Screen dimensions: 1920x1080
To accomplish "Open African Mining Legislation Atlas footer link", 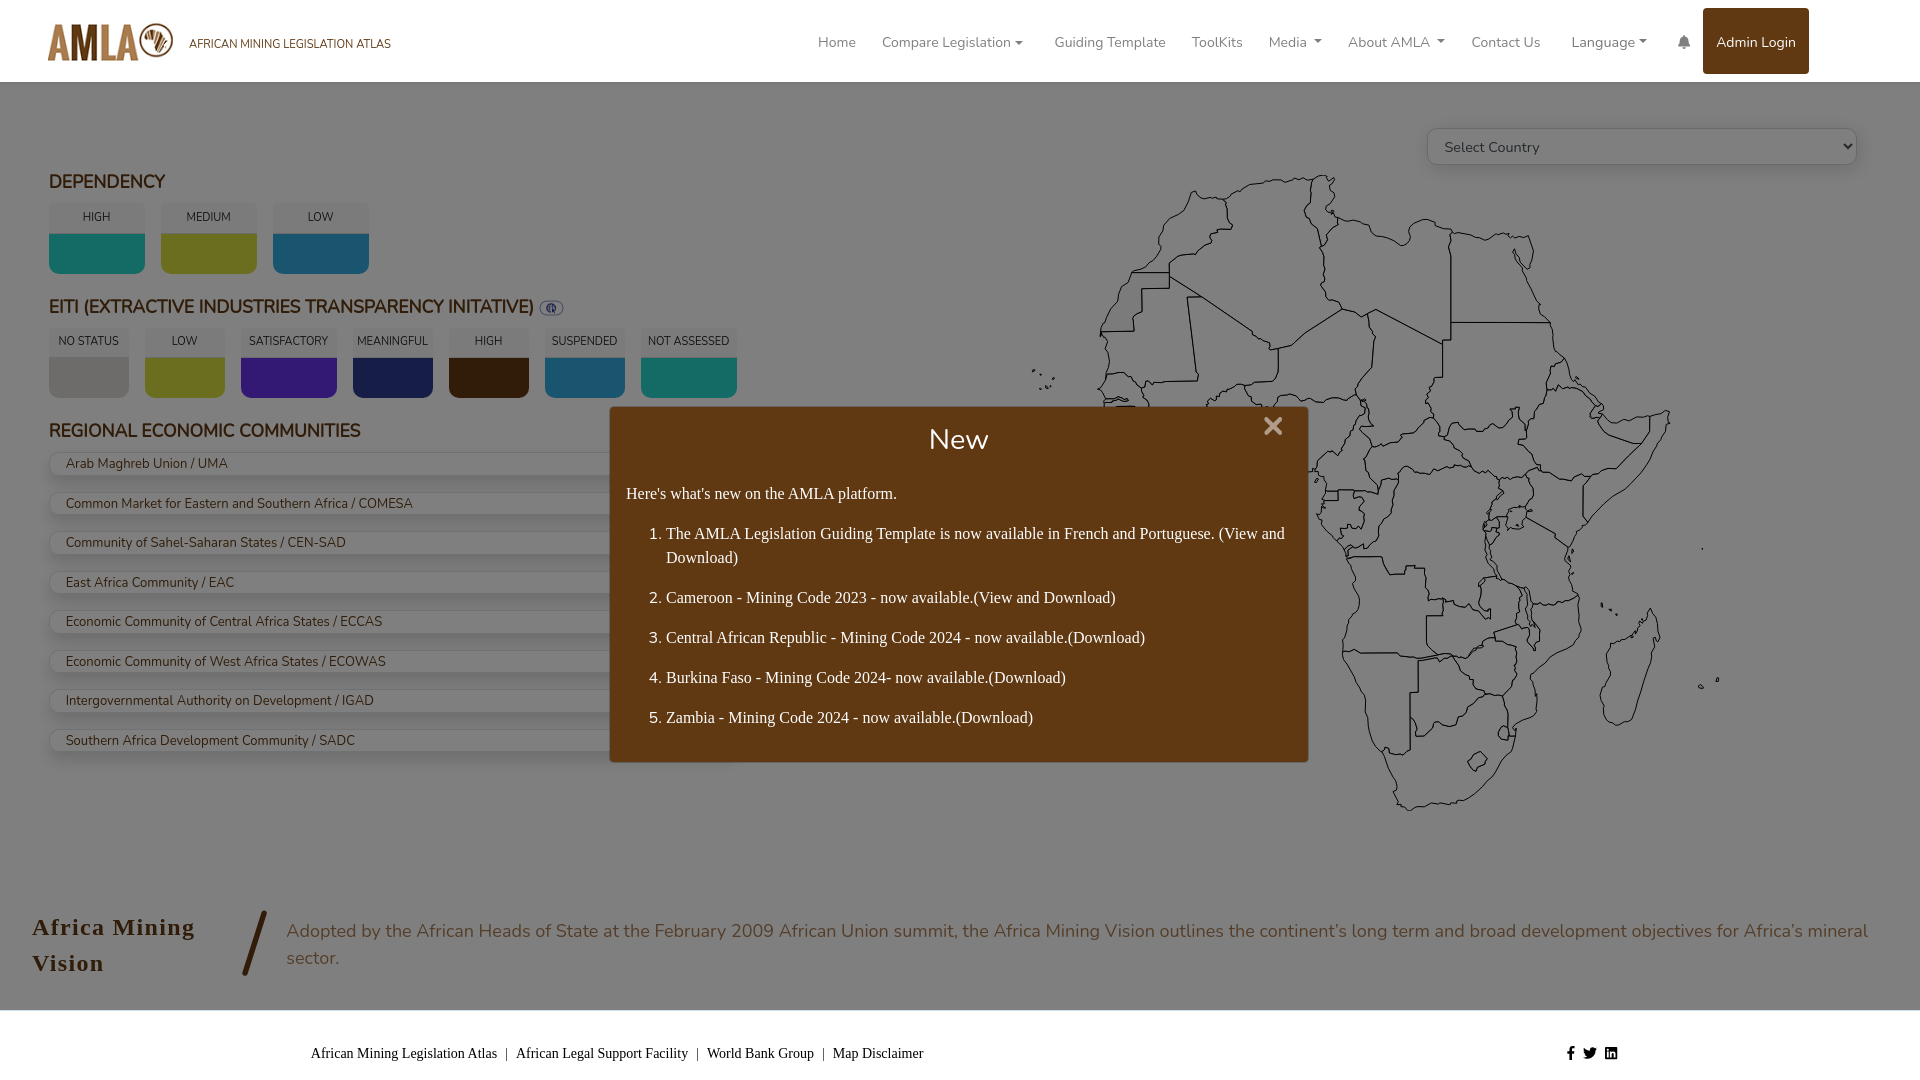I will (x=403, y=1054).
